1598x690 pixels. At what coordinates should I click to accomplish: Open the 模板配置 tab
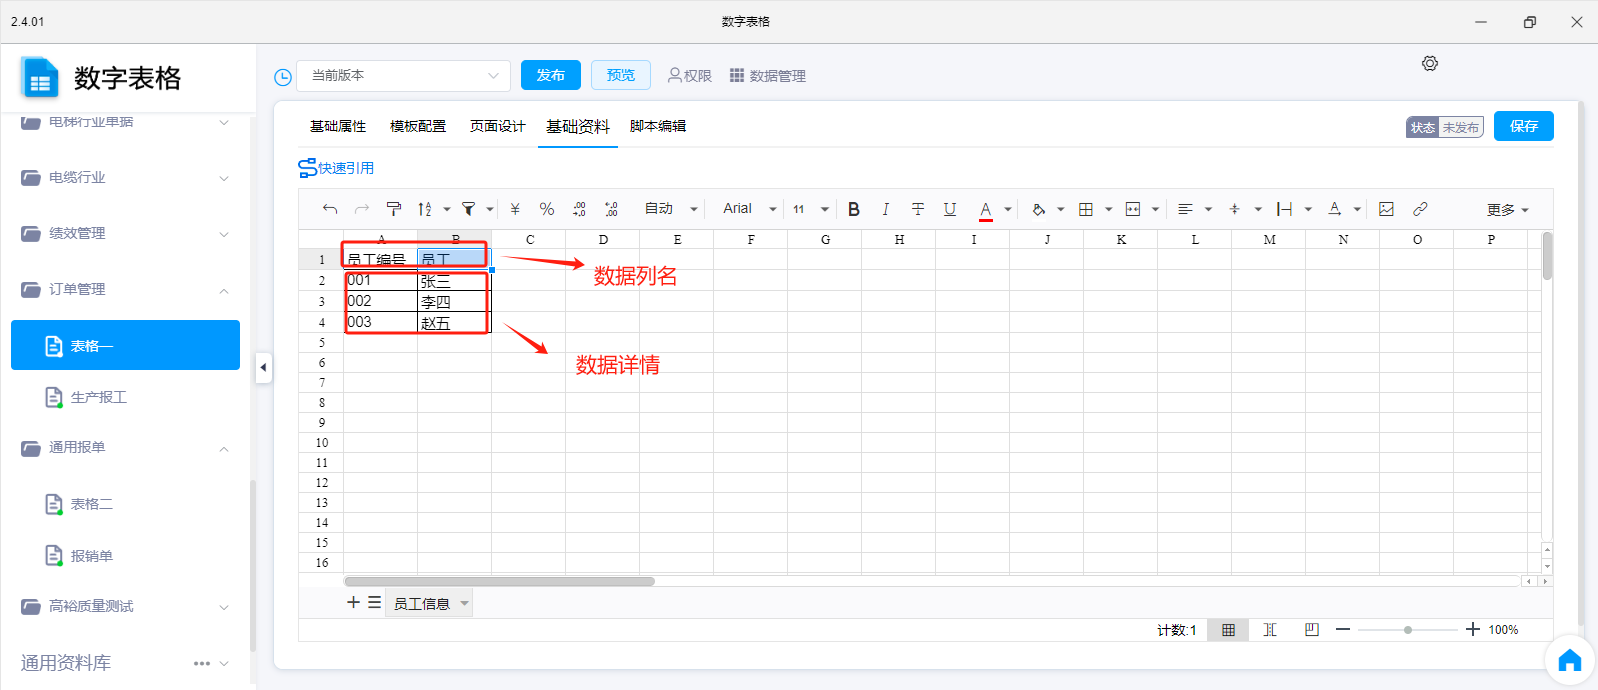(x=418, y=127)
